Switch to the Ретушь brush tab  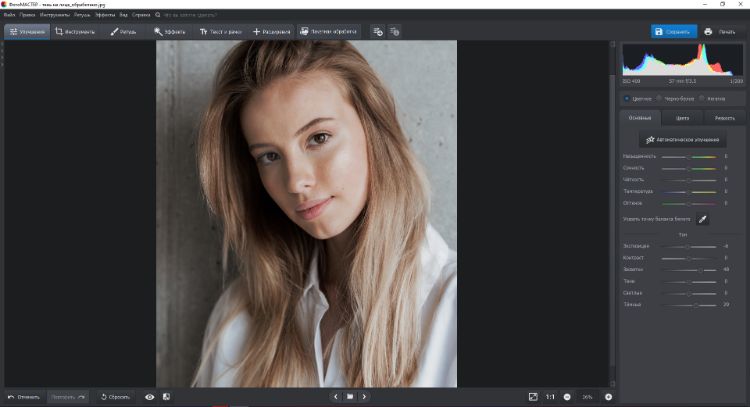[123, 32]
